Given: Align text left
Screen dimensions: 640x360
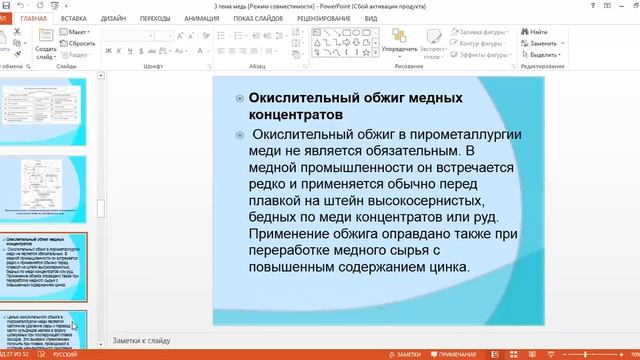Looking at the screenshot, I should click(221, 51).
